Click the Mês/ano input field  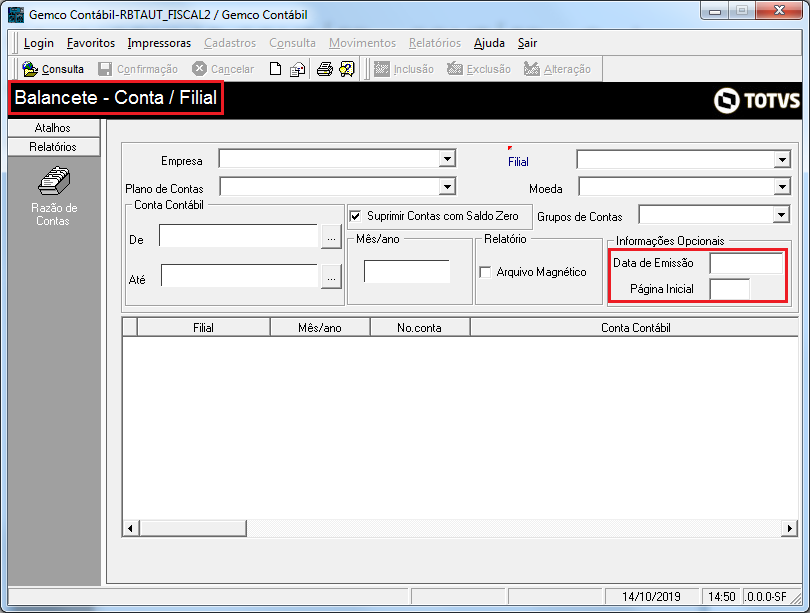pyautogui.click(x=407, y=271)
